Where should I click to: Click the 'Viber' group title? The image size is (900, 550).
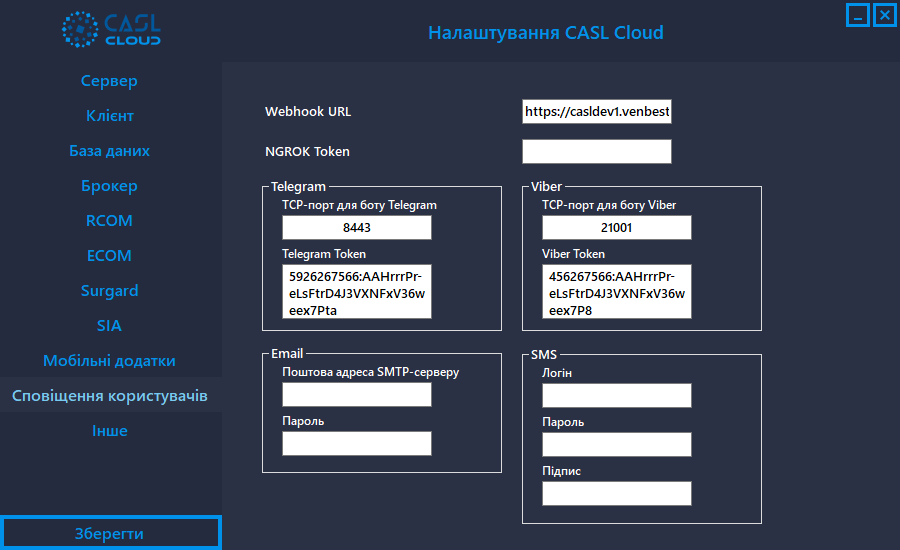(546, 187)
